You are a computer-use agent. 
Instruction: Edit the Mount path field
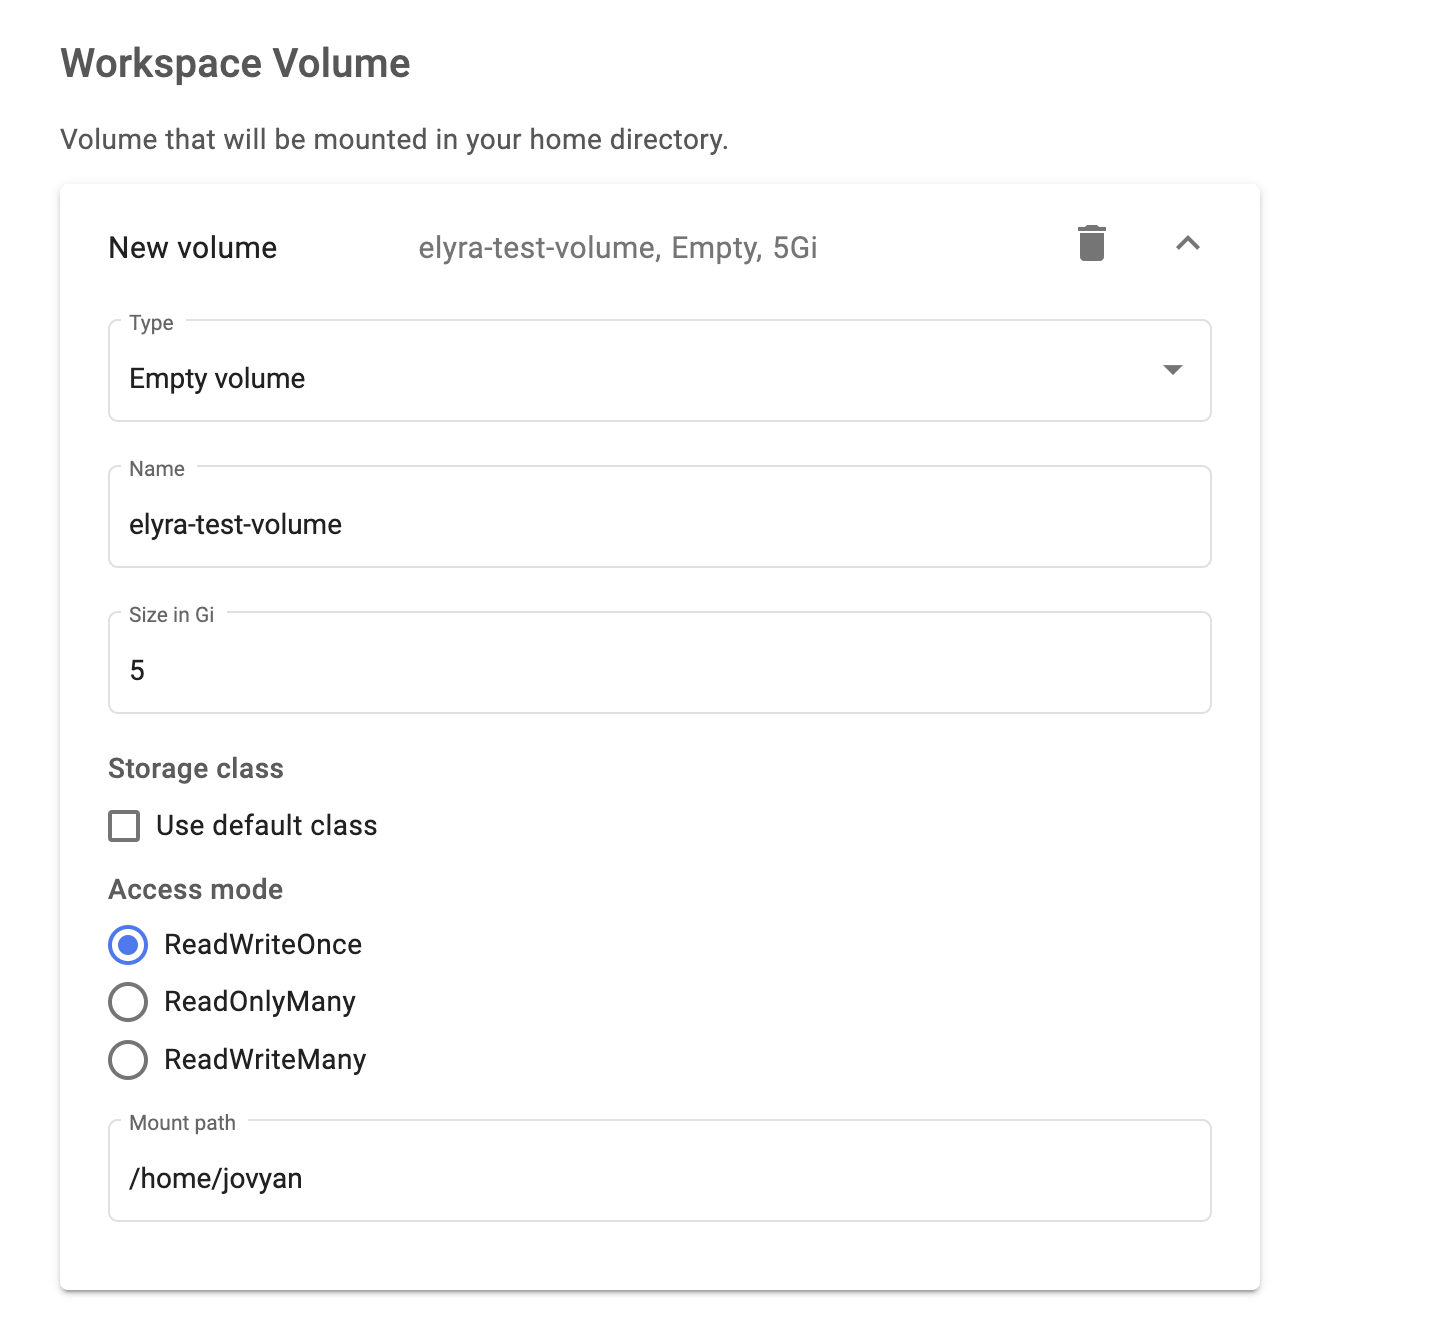(x=660, y=1177)
